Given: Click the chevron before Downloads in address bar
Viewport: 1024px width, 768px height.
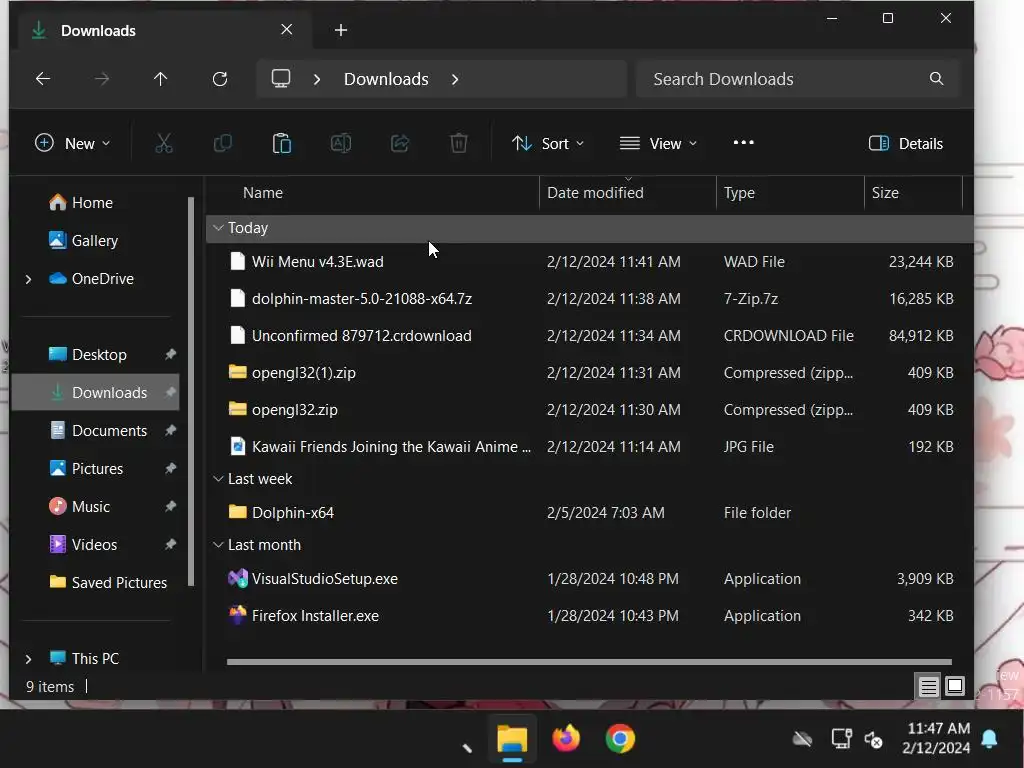Looking at the screenshot, I should 317,79.
